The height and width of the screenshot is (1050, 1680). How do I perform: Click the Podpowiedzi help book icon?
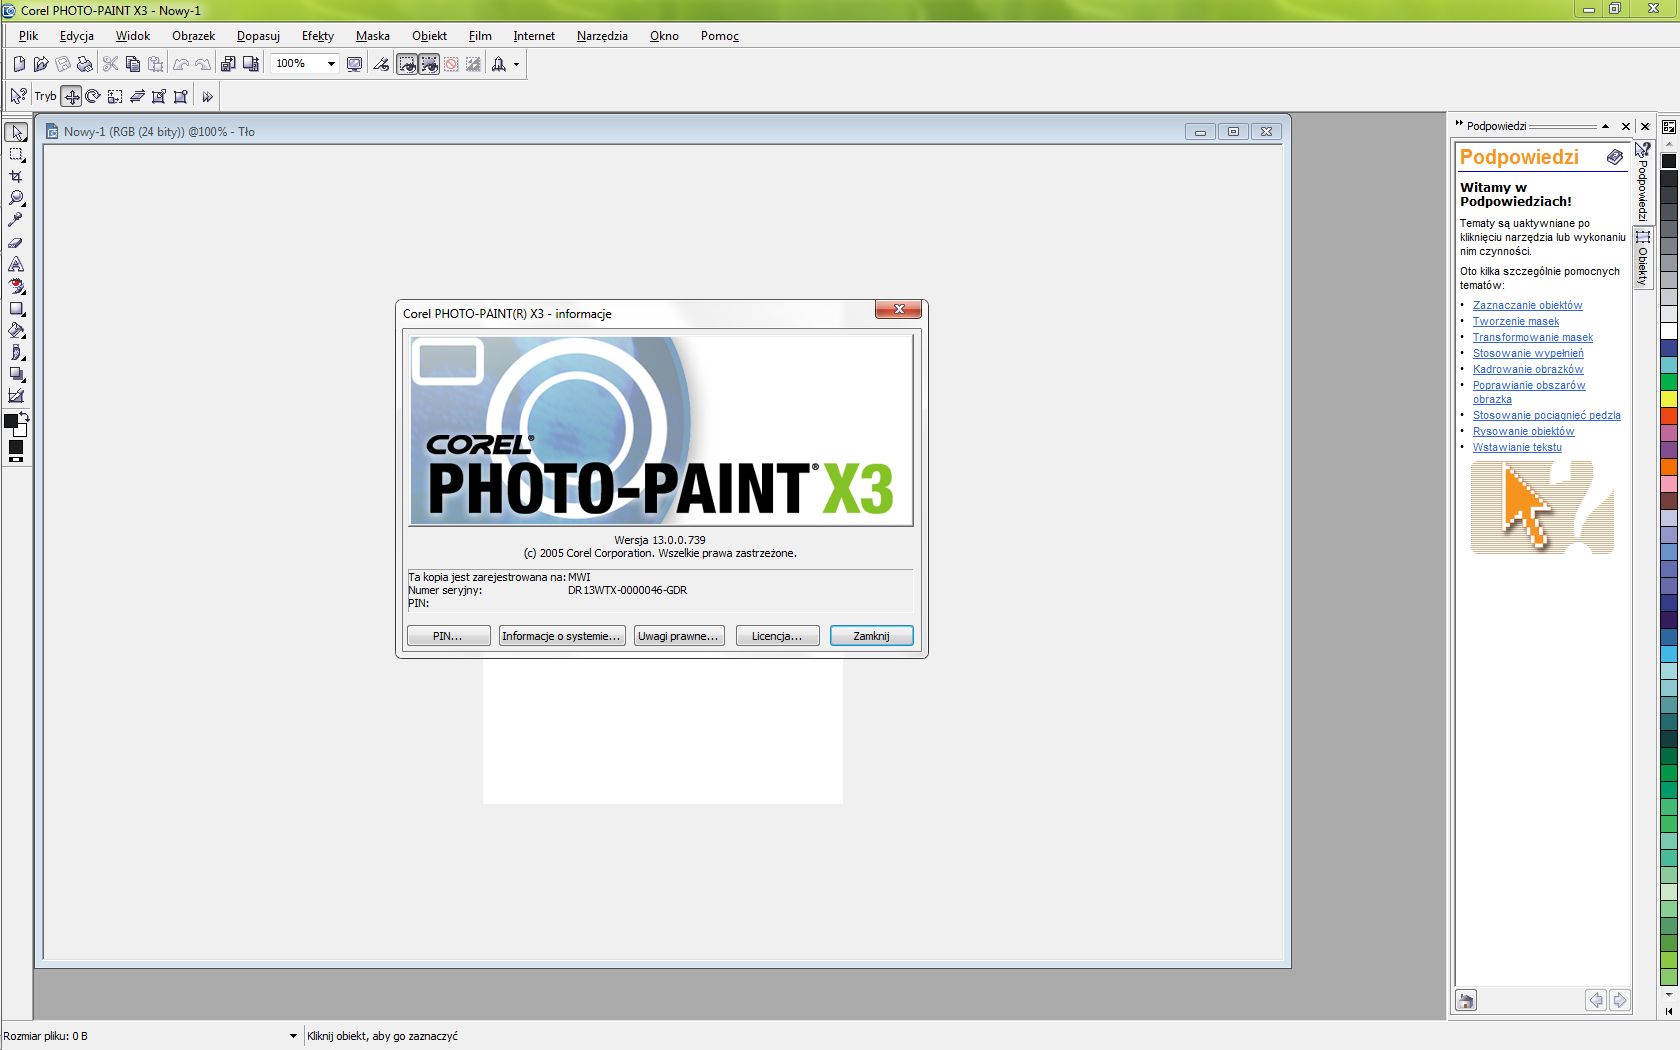[1615, 157]
